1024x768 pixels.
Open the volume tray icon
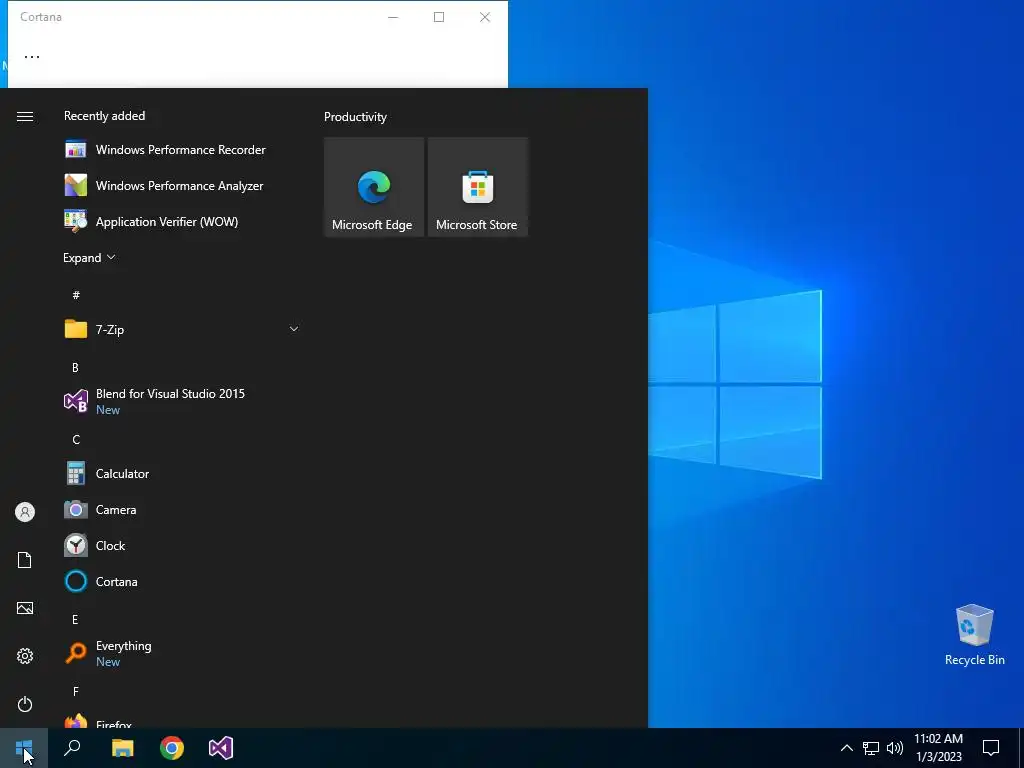[x=895, y=748]
